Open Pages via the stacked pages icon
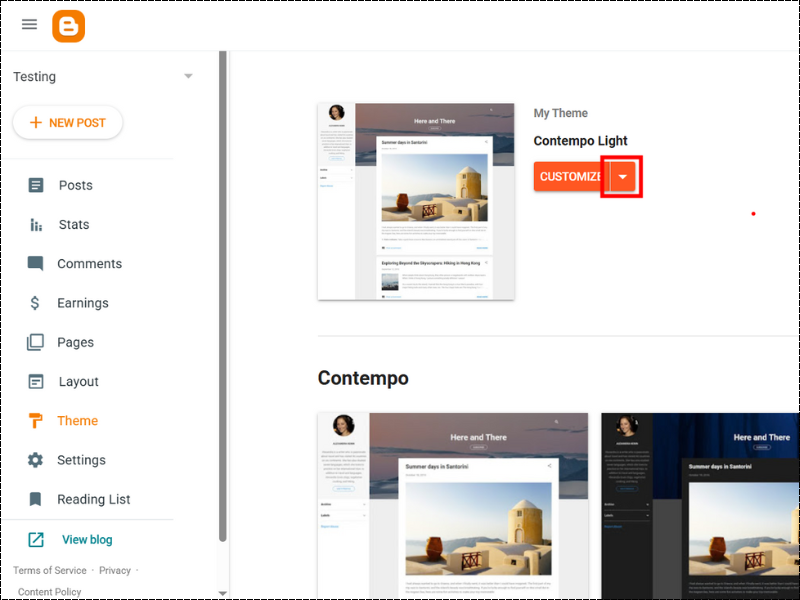800x600 pixels. (38, 342)
